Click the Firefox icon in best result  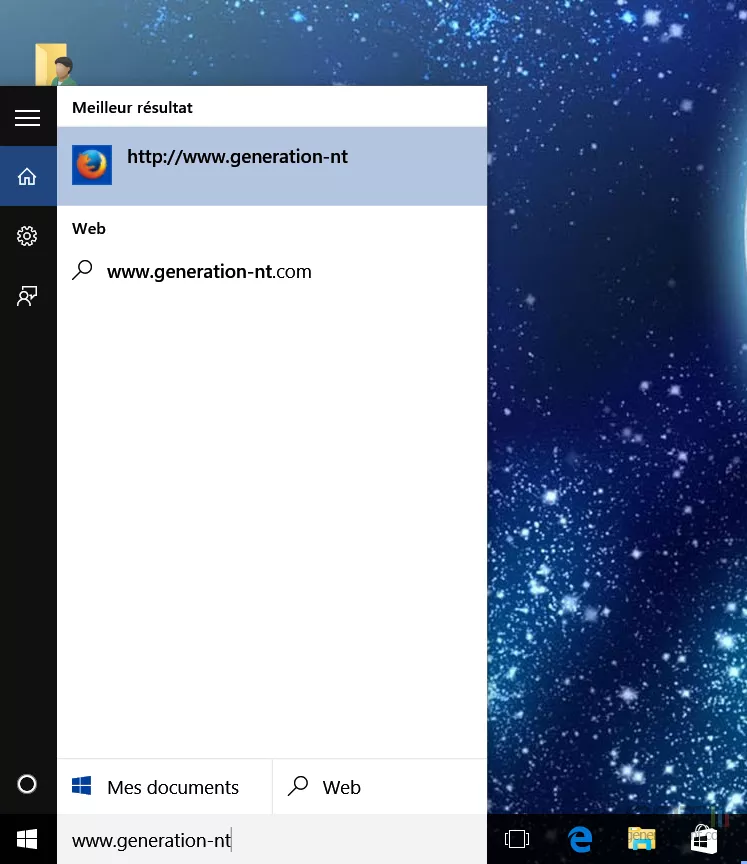pos(92,165)
